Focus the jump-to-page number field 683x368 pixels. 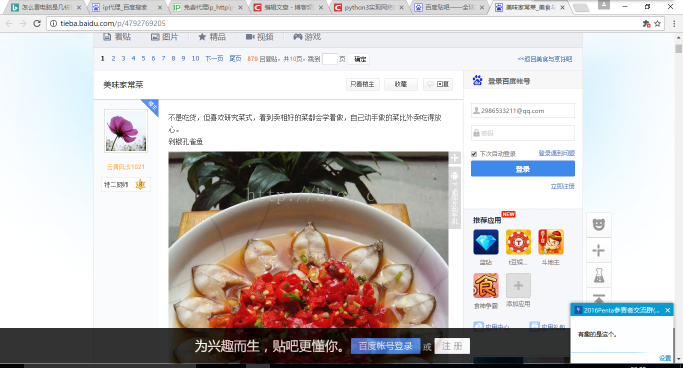click(330, 59)
